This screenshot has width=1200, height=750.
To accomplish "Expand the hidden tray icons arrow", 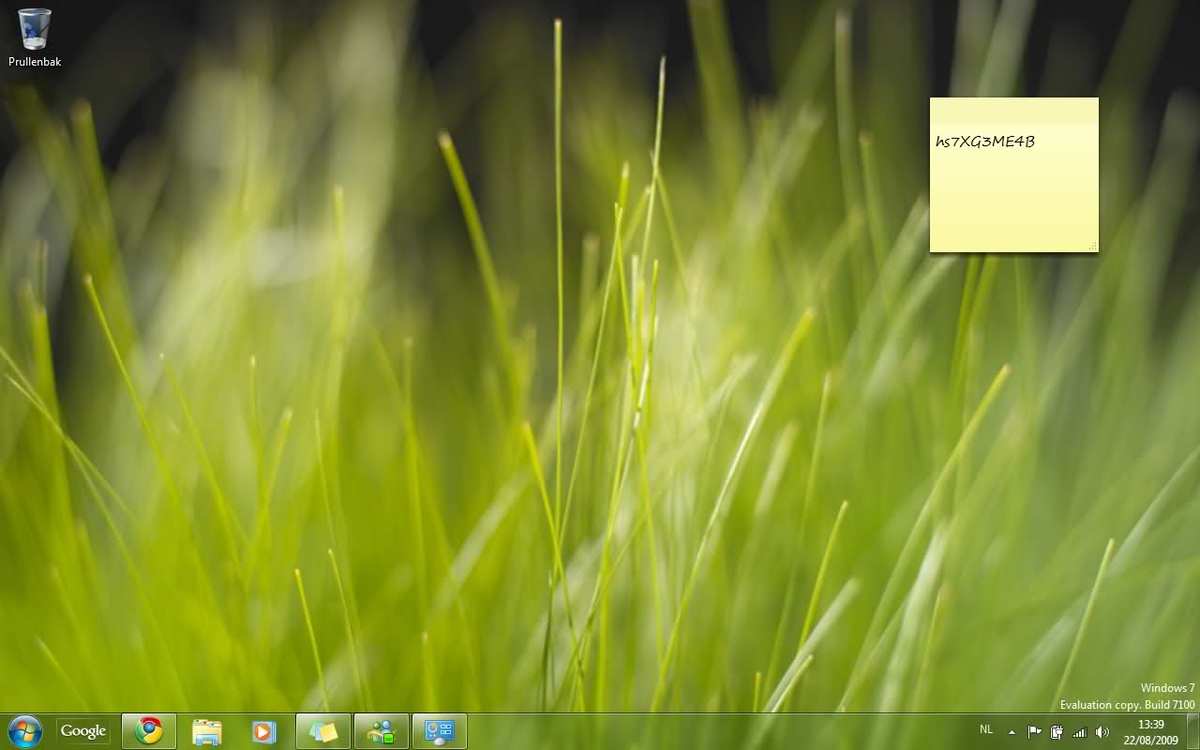I will click(1012, 732).
